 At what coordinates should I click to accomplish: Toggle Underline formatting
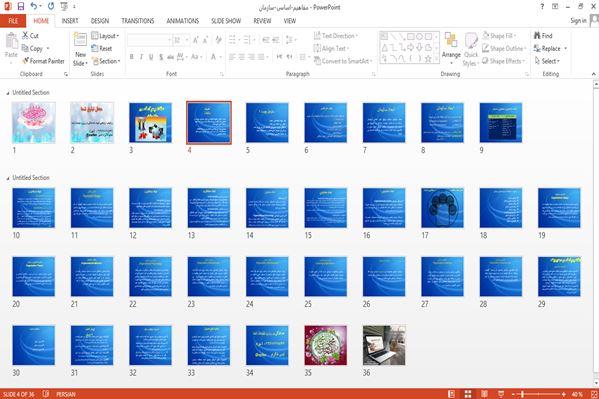[x=151, y=57]
